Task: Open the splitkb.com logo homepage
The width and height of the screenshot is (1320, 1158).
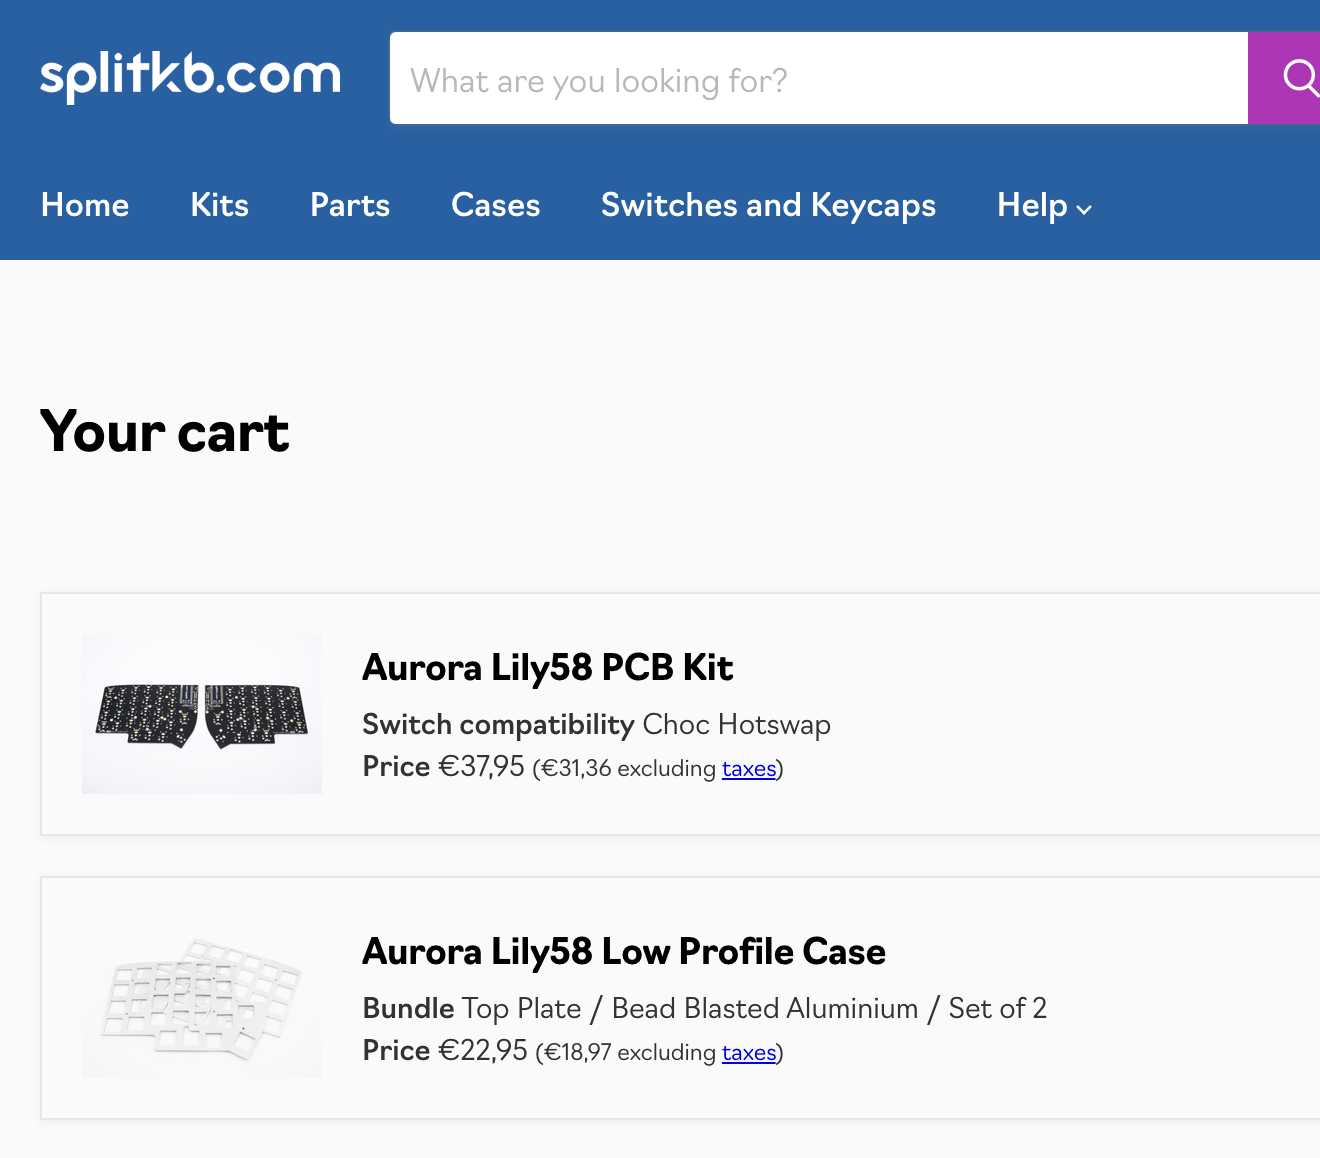Action: (x=190, y=76)
